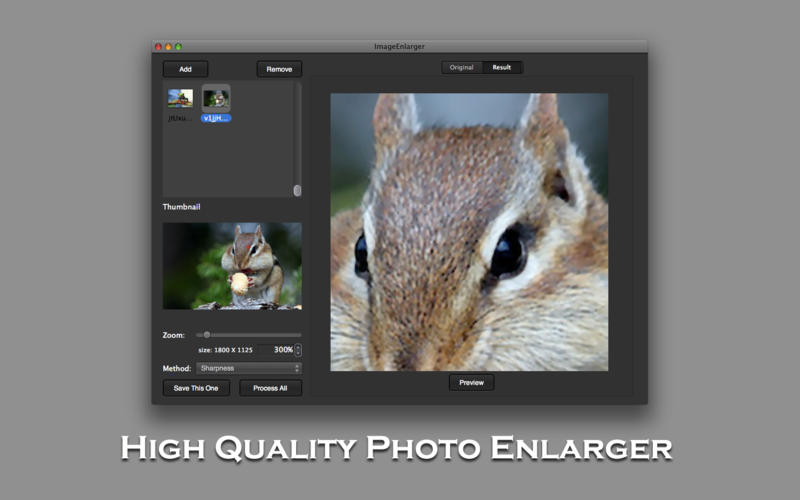Click the Add button
Screen dimensions: 800x500
pos(185,69)
